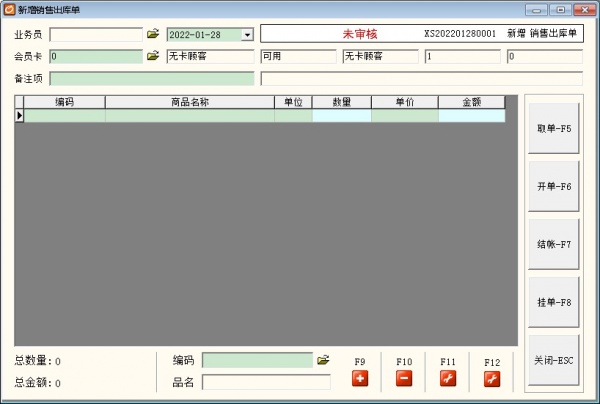Image resolution: width=600 pixels, height=404 pixels.
Task: Select the row indicator arrow of first row
Action: coord(20,116)
